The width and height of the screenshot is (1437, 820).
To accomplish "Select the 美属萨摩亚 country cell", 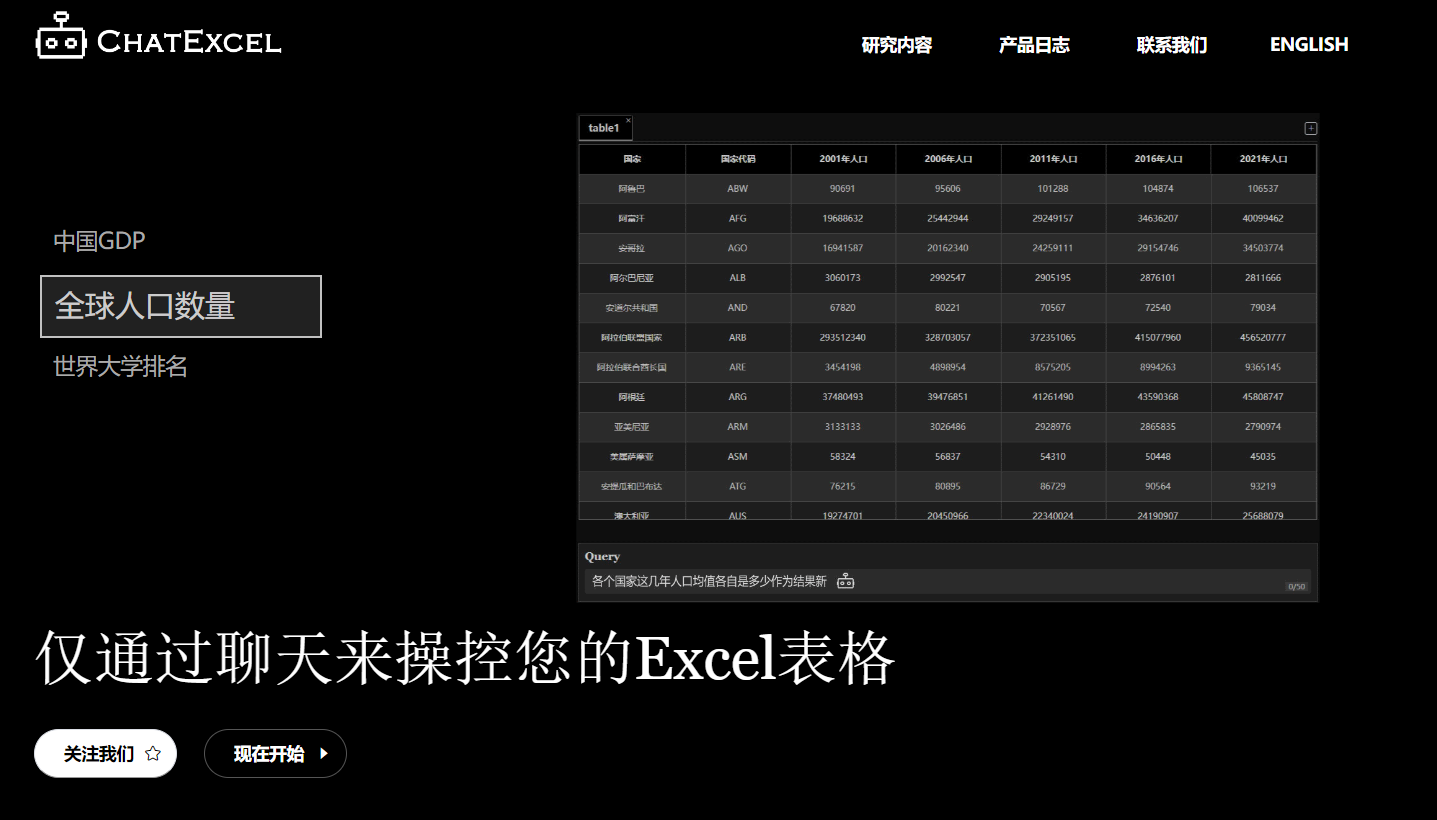I will click(632, 457).
